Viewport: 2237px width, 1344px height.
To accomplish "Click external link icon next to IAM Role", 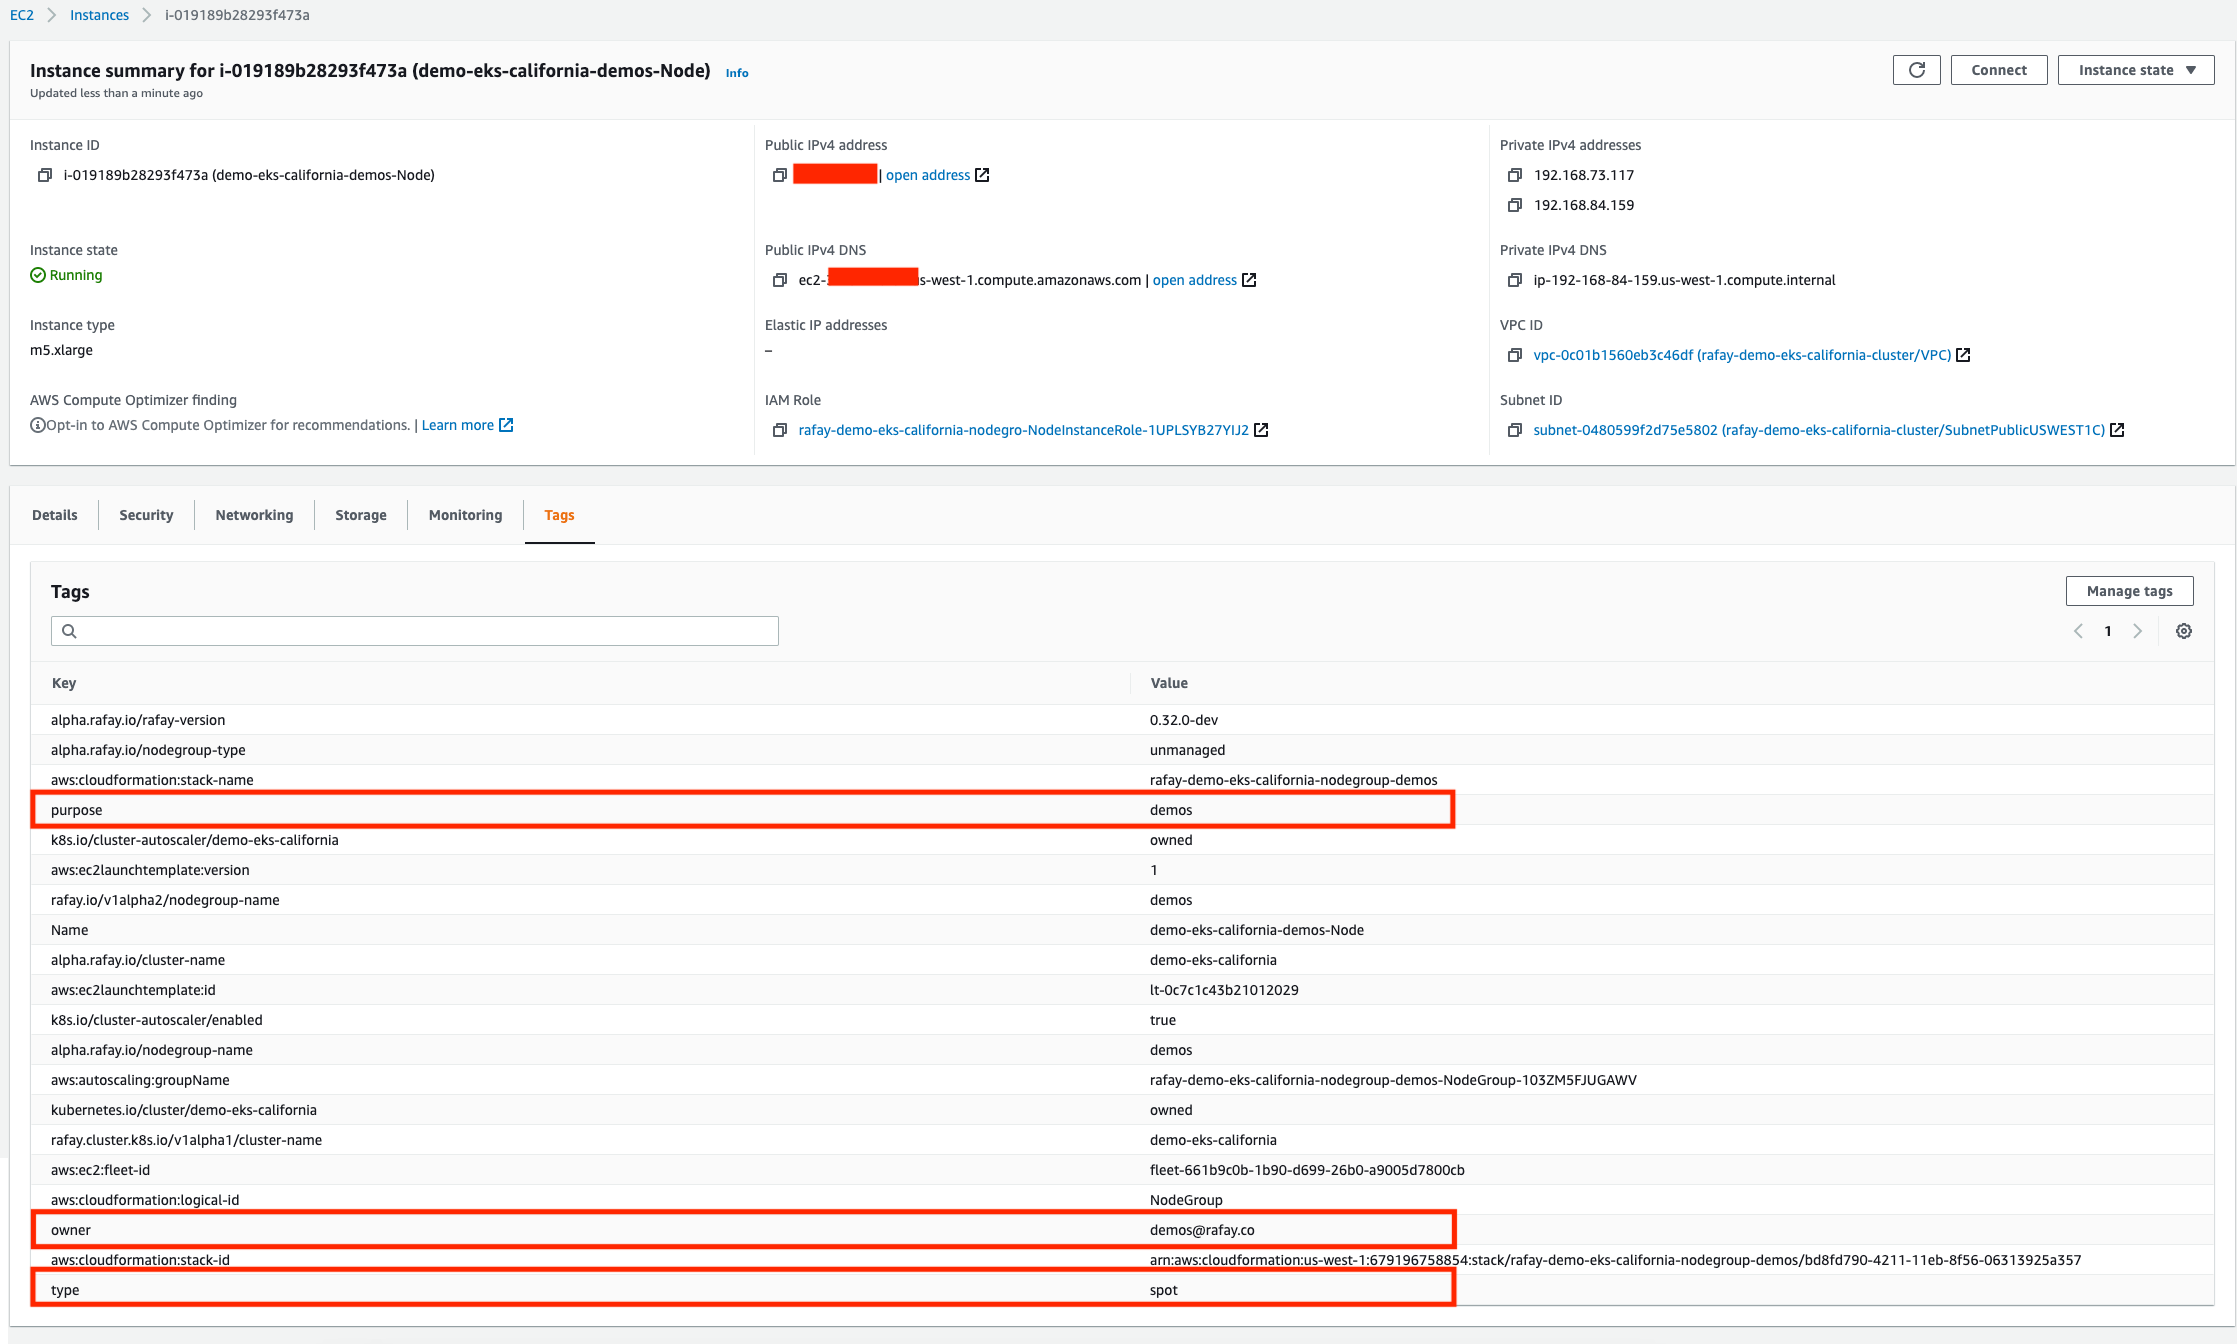I will 1261,430.
